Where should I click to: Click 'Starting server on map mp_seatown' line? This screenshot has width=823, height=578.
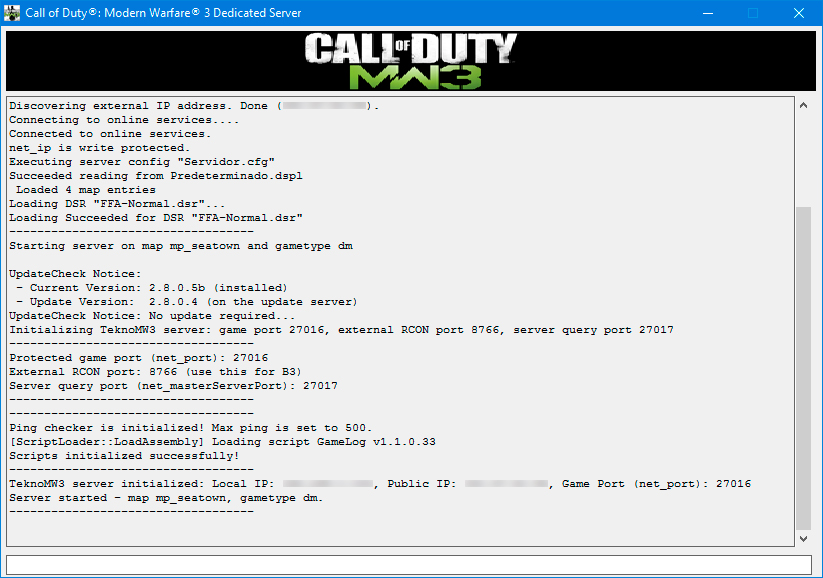(181, 246)
